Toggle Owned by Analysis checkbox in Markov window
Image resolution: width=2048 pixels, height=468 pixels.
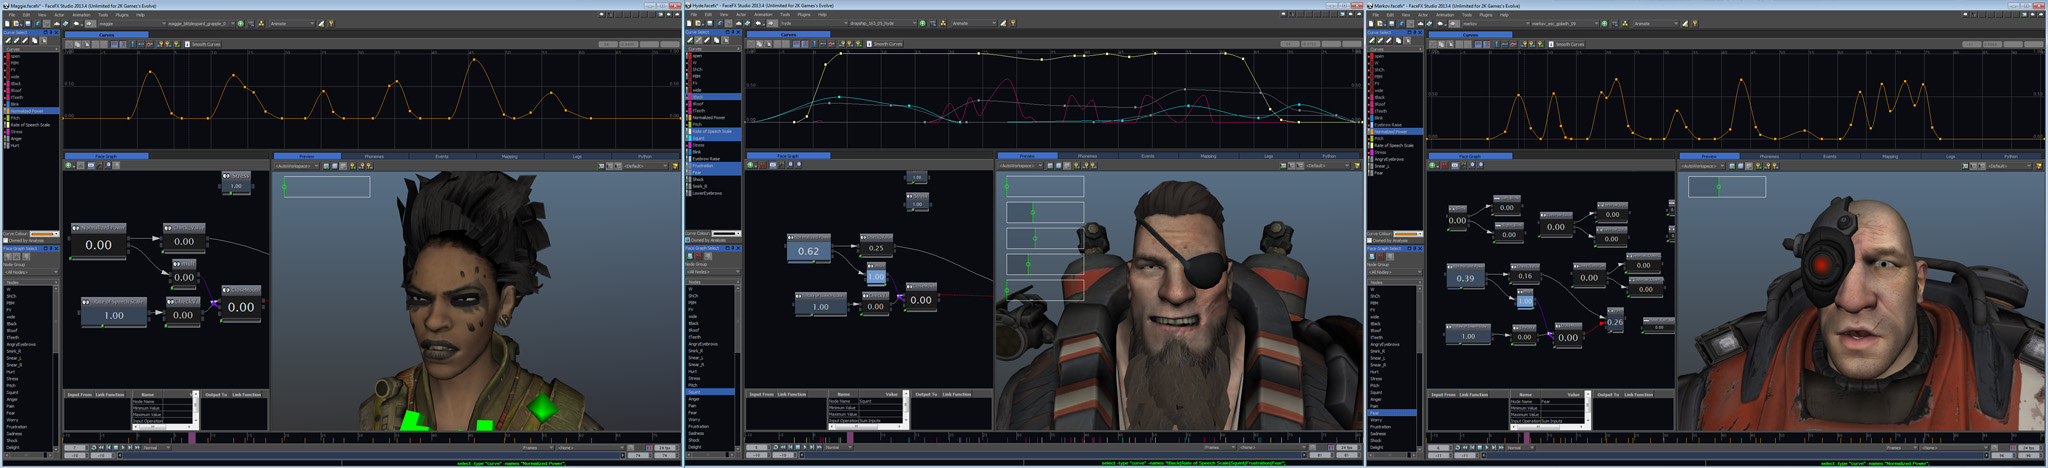point(1370,240)
